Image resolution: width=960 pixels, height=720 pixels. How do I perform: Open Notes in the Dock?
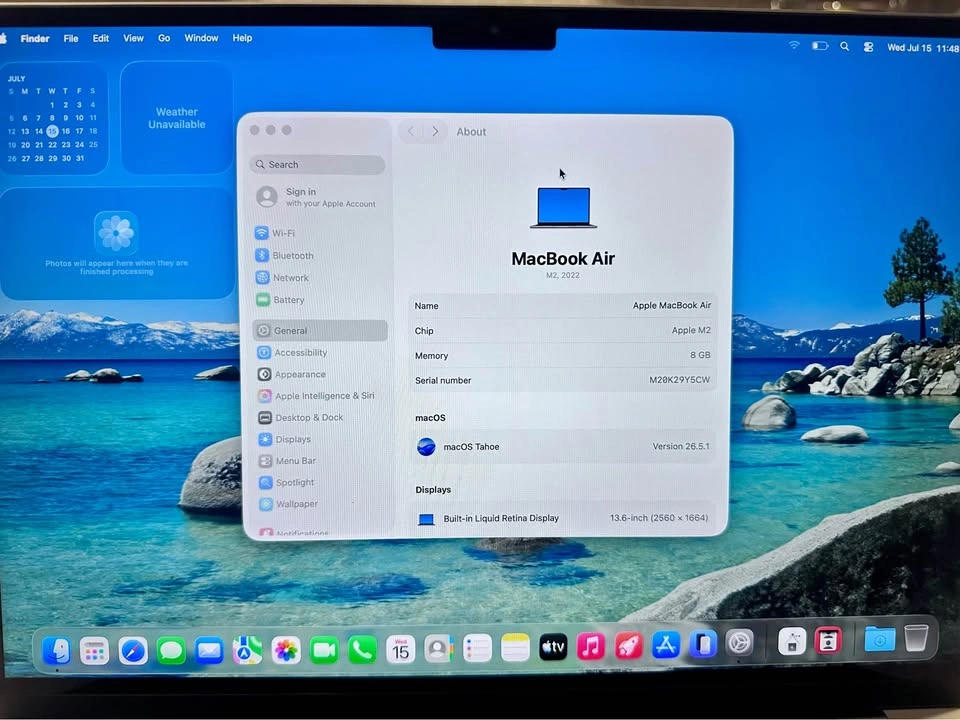515,648
